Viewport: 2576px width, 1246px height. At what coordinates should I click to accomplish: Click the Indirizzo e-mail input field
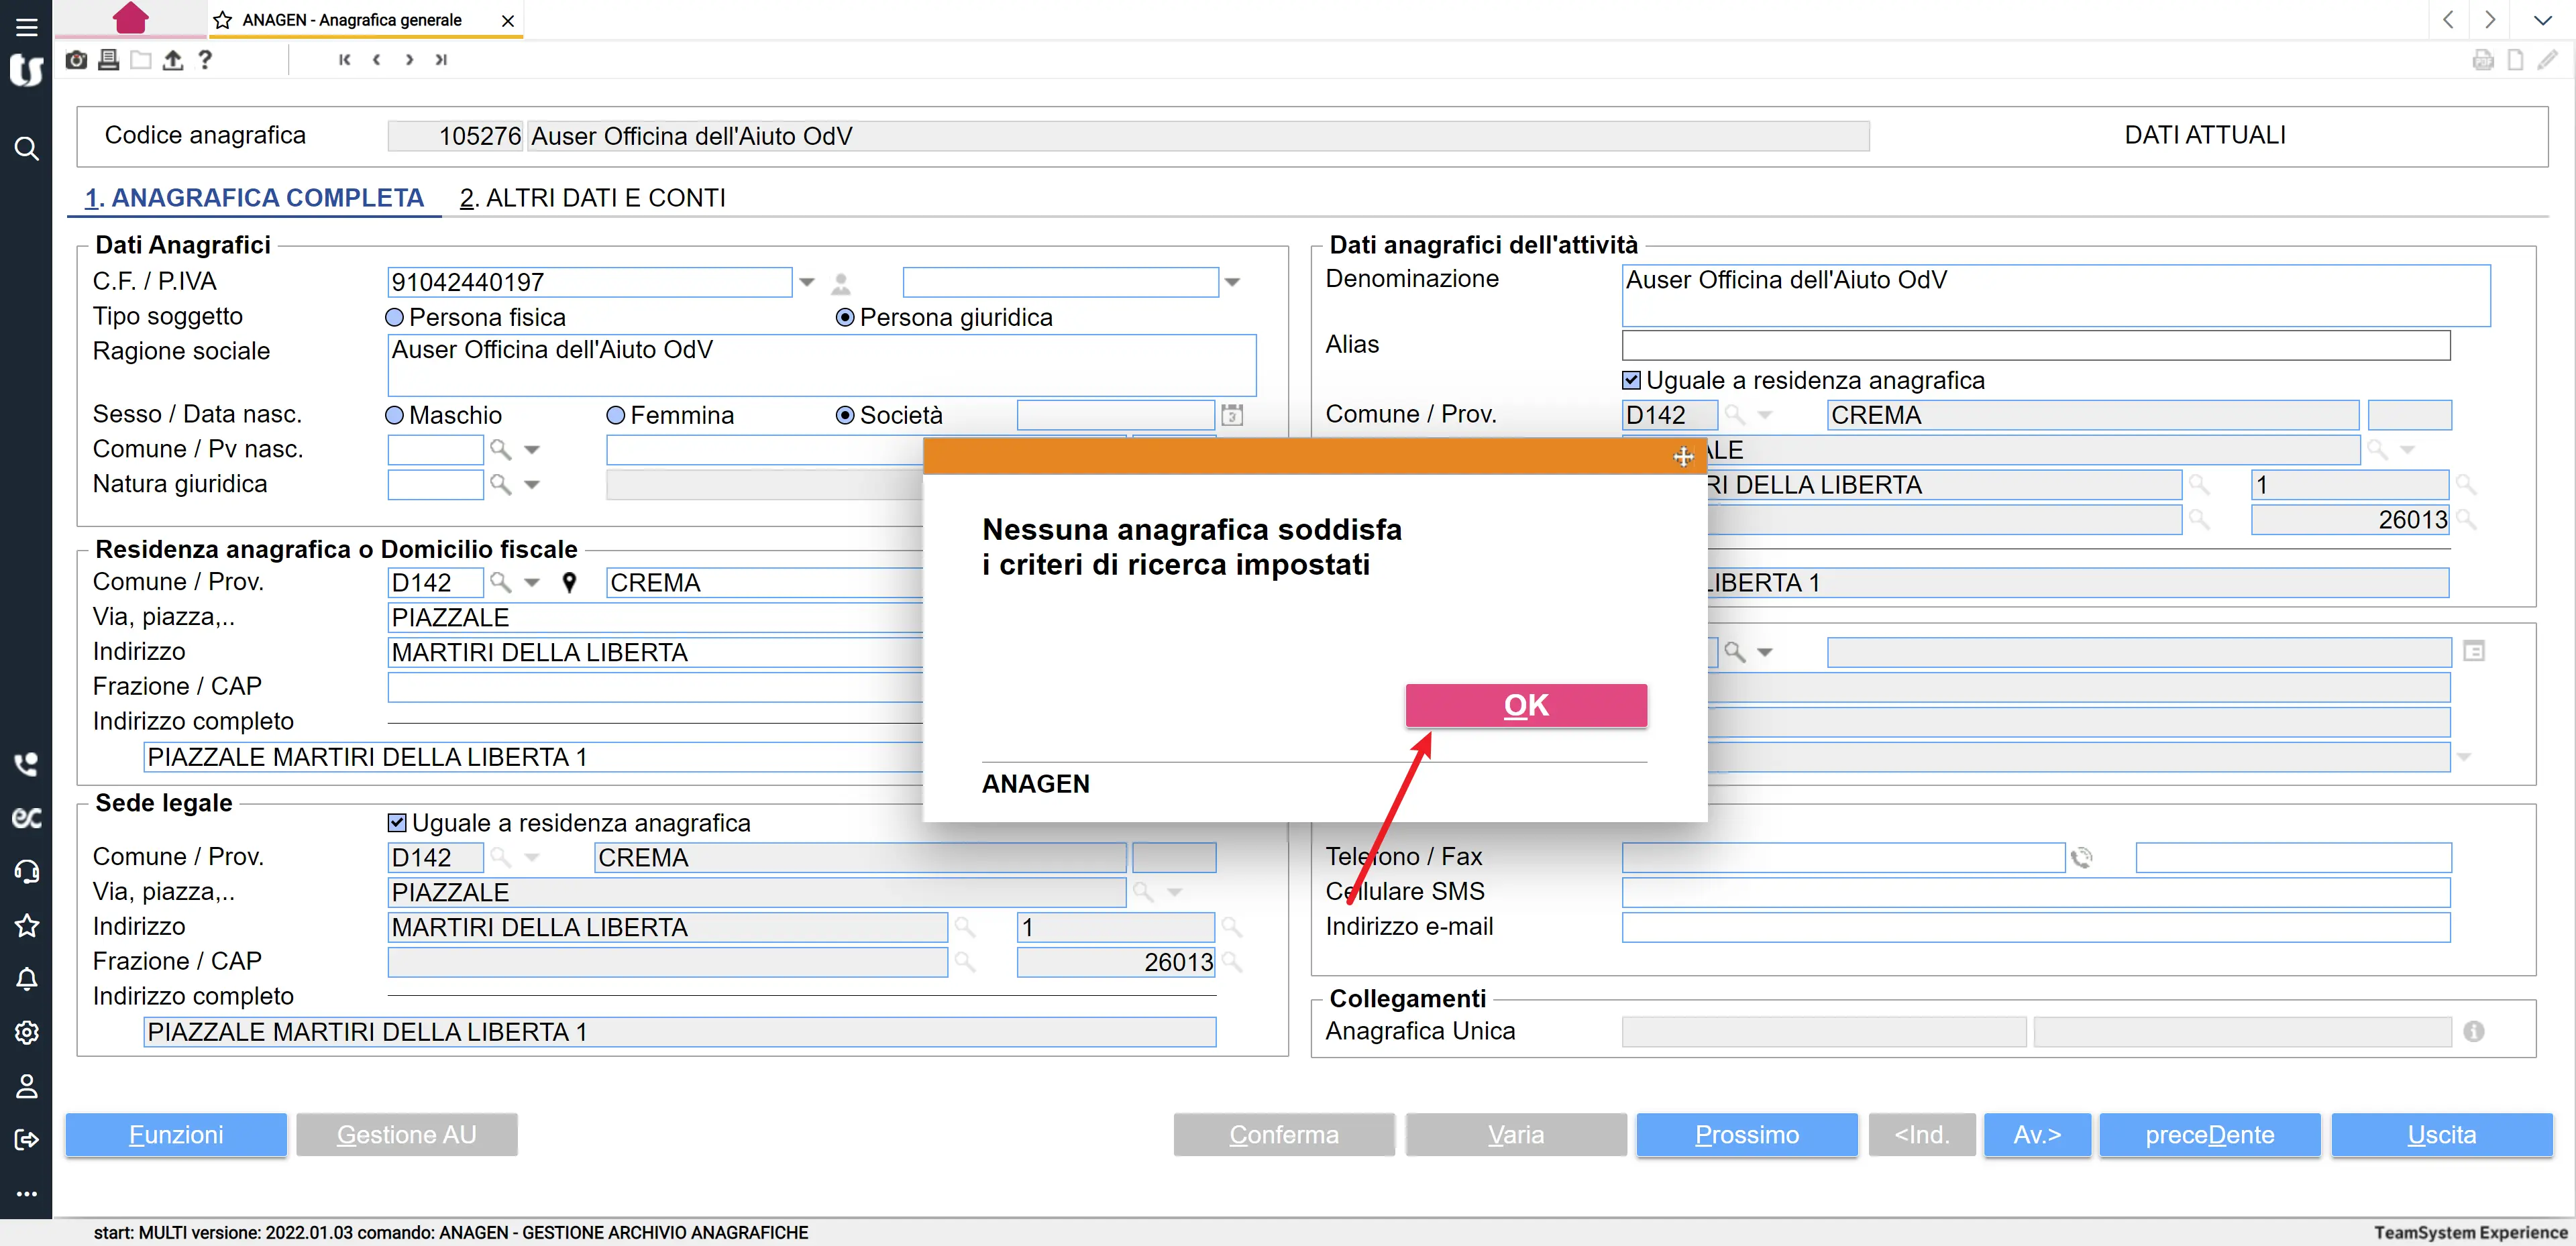point(2035,927)
